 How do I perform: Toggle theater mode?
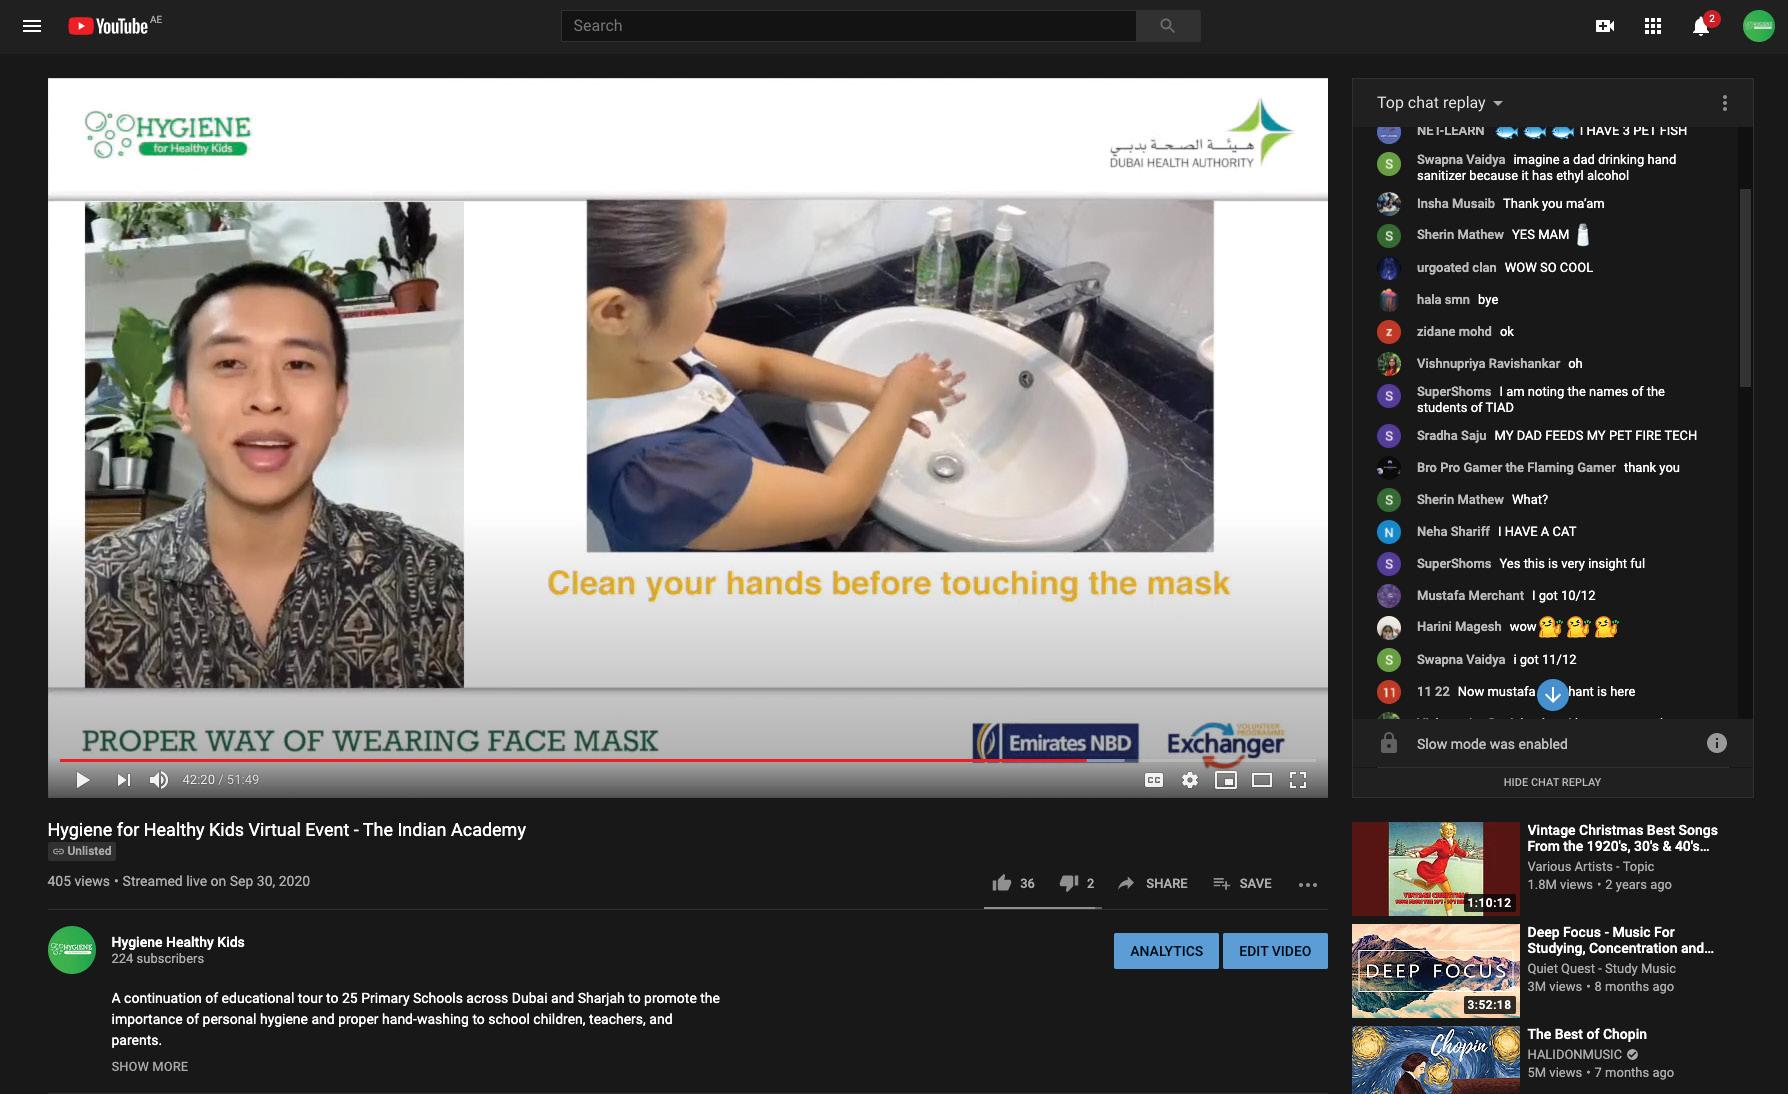[x=1262, y=780]
